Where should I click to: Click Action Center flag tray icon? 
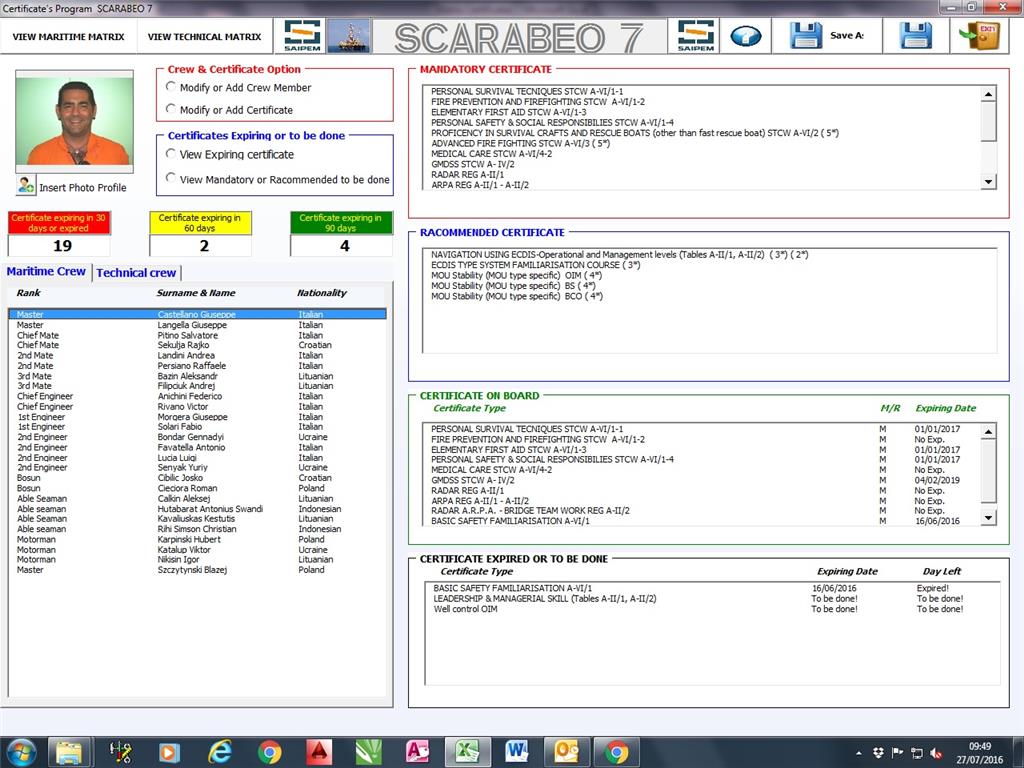[x=898, y=752]
